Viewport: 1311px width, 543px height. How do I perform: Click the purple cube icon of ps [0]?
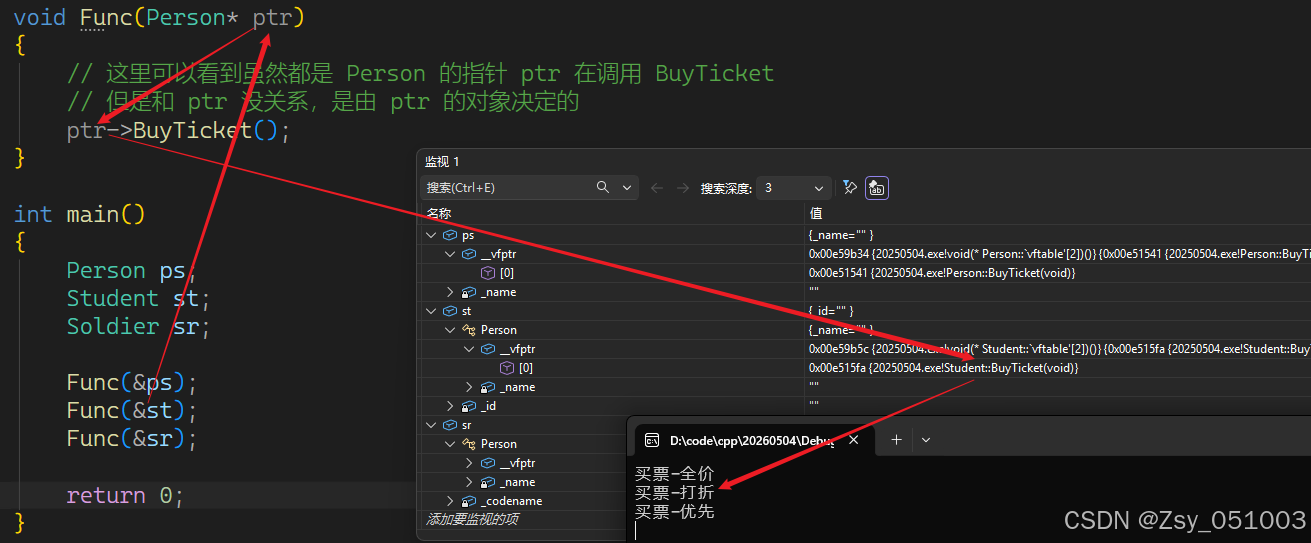coord(488,273)
